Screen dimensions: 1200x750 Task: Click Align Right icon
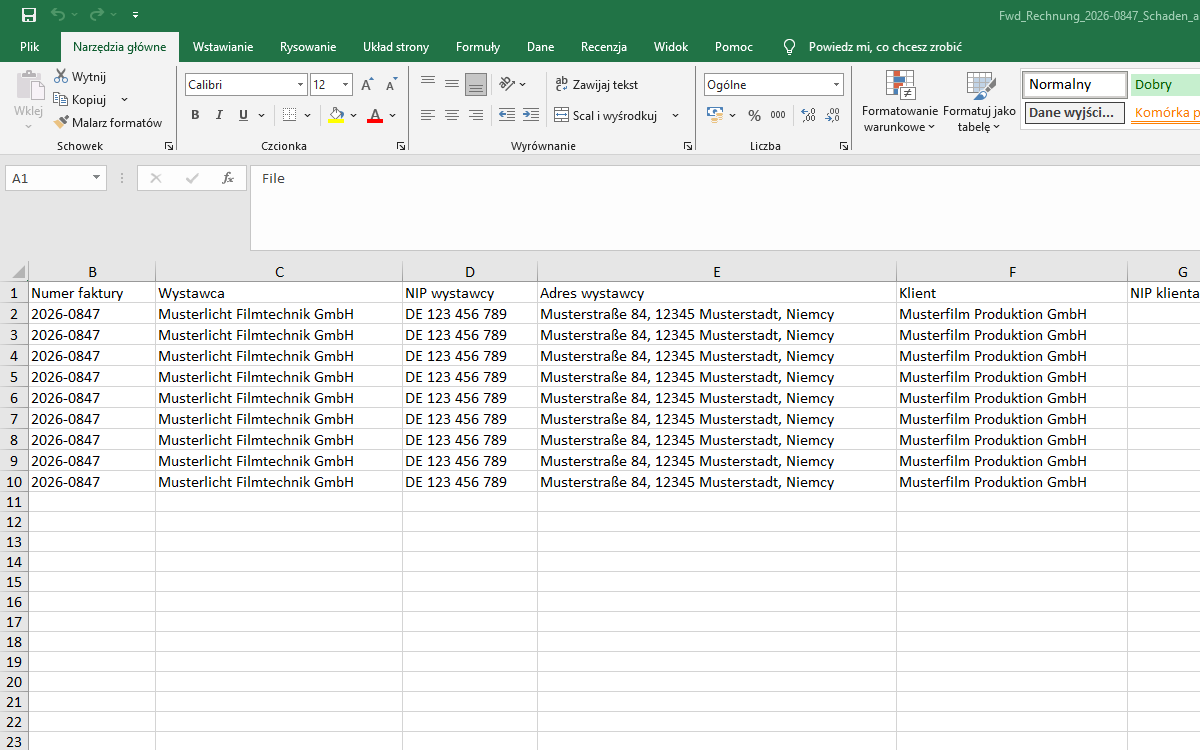pos(476,115)
